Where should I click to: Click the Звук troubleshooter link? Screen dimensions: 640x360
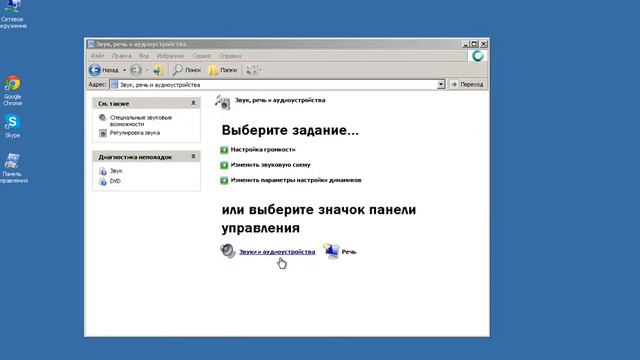[x=116, y=171]
